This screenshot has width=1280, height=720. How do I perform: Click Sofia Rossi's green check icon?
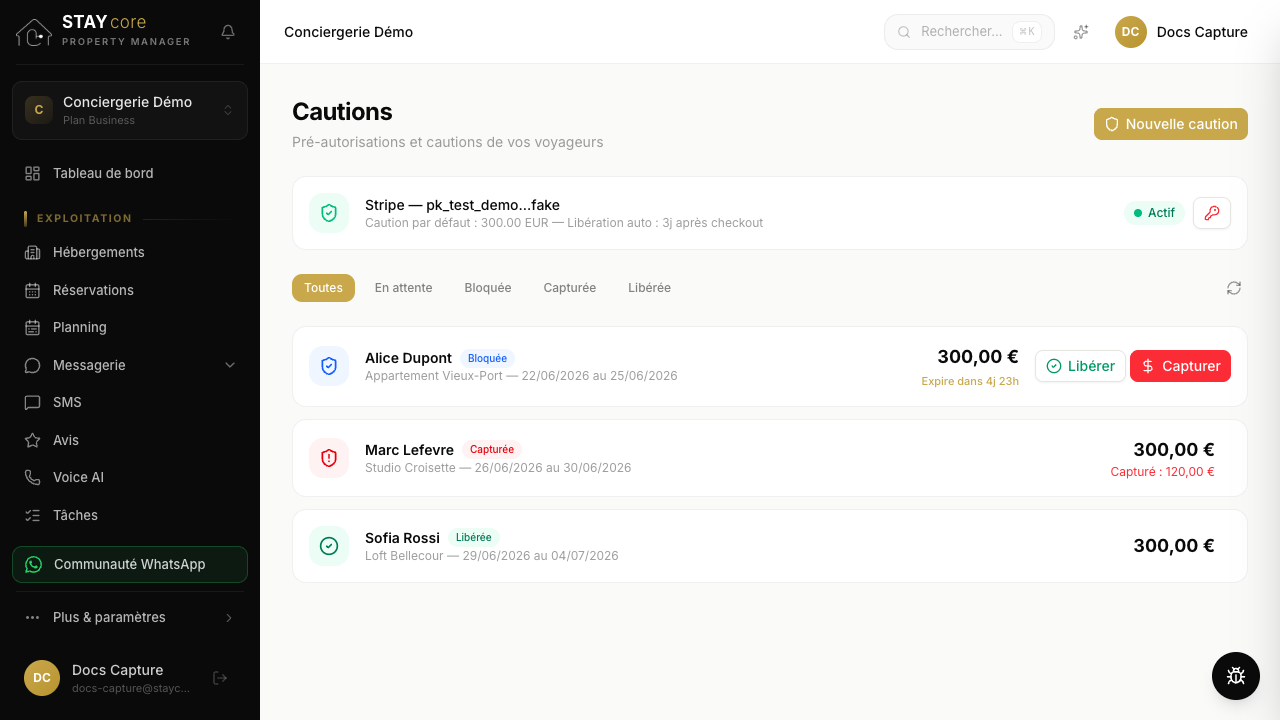(x=329, y=546)
